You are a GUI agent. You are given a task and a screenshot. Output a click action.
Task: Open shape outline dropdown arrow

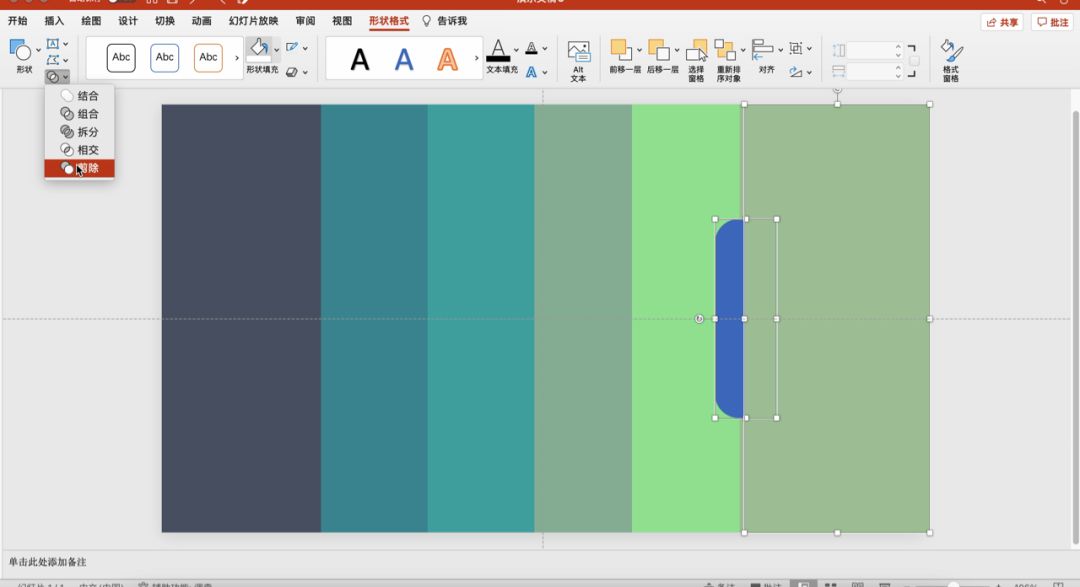(305, 48)
